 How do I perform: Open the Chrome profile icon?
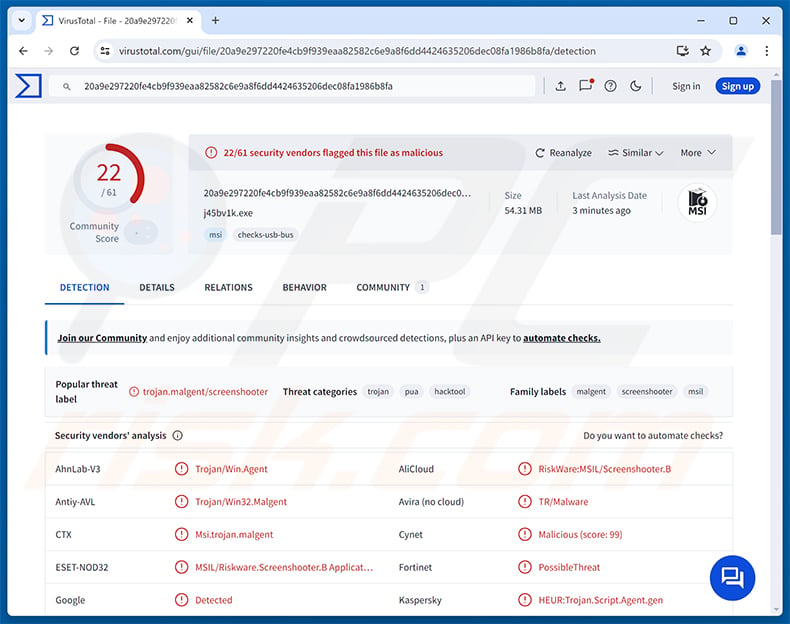click(x=741, y=51)
